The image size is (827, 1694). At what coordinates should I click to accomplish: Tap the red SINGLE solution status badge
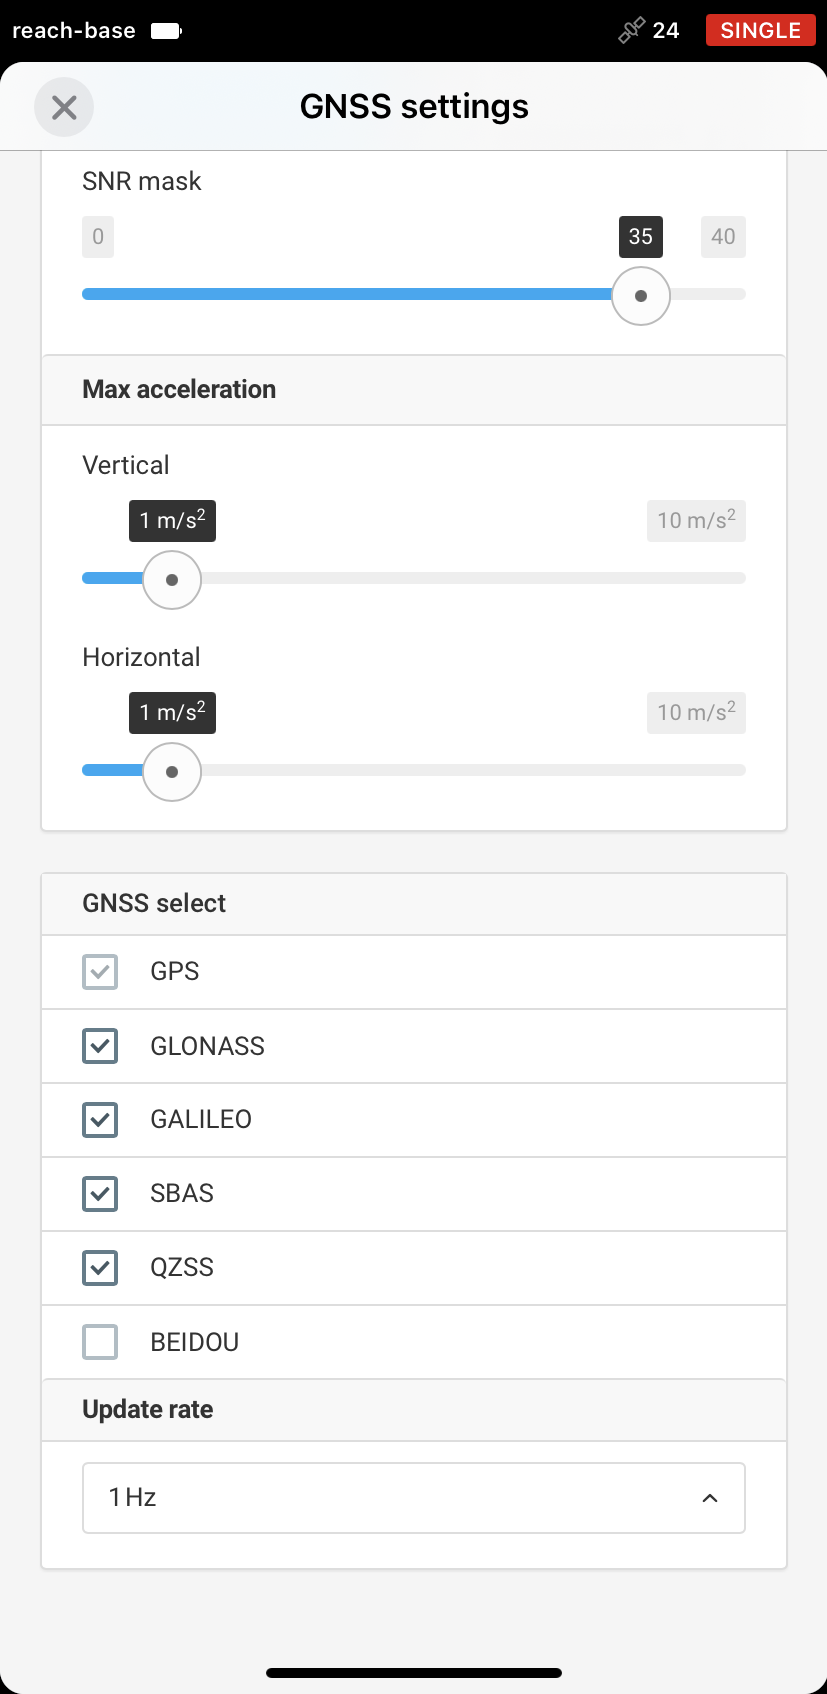click(760, 30)
